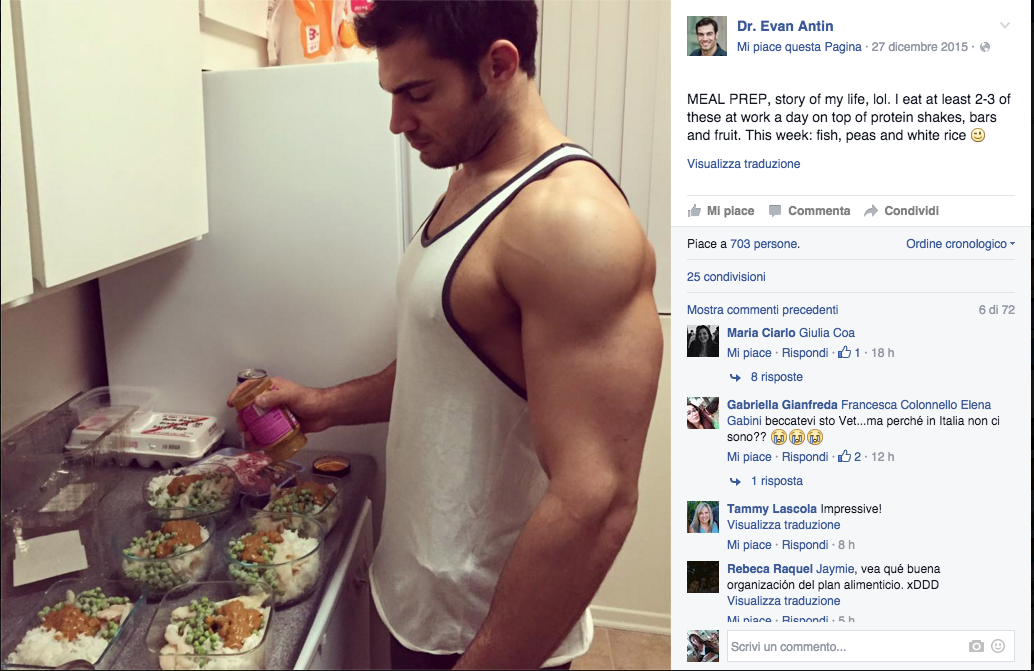Screen dimensions: 1034x671
Task: Open the emoji picker in the comment box
Action: (998, 647)
